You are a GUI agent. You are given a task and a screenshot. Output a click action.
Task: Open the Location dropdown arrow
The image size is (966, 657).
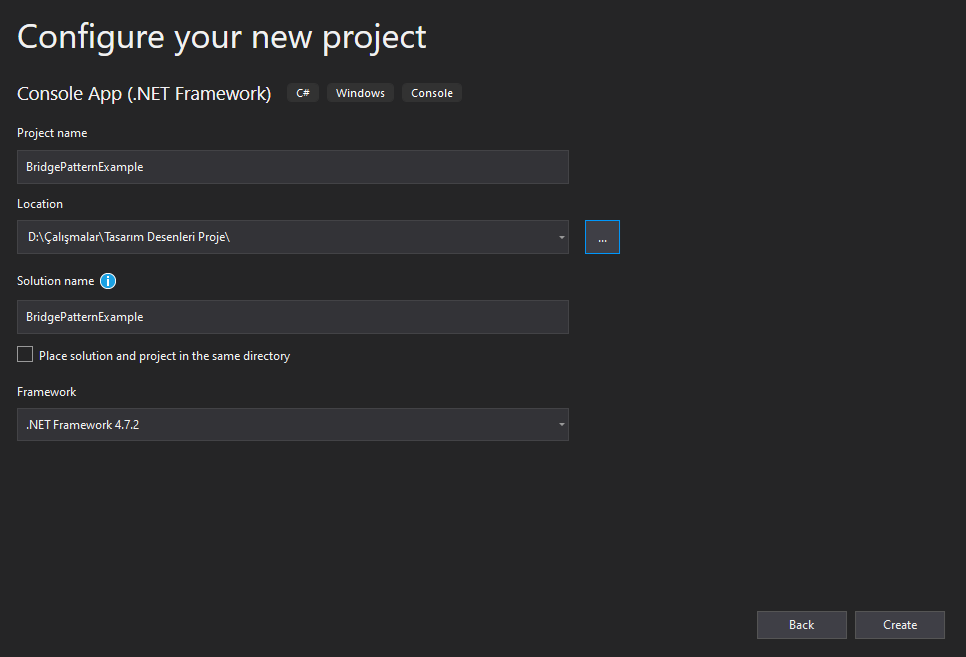561,237
